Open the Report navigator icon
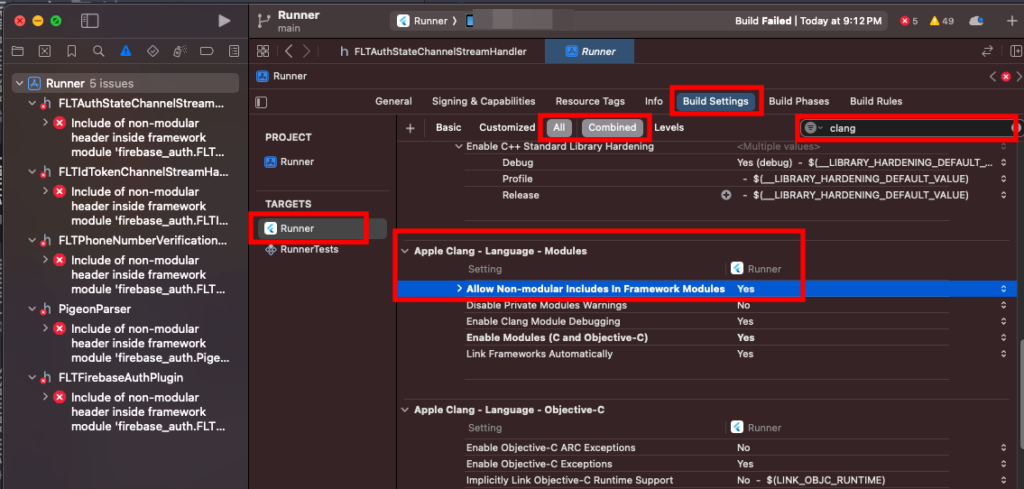1024x489 pixels. 233,51
